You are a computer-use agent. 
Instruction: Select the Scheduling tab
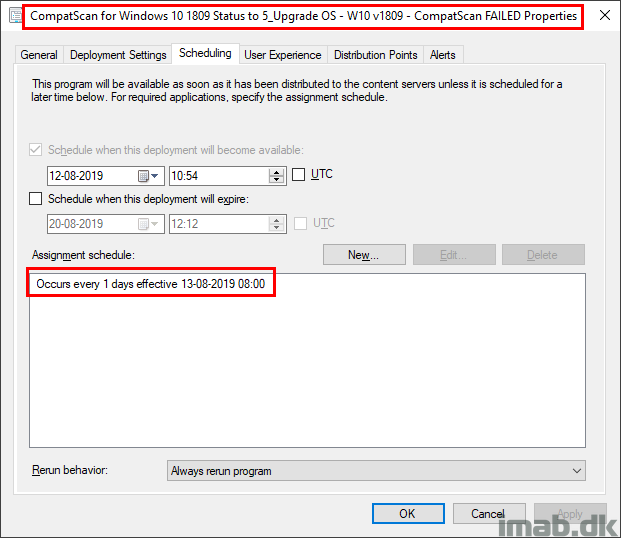click(x=205, y=53)
